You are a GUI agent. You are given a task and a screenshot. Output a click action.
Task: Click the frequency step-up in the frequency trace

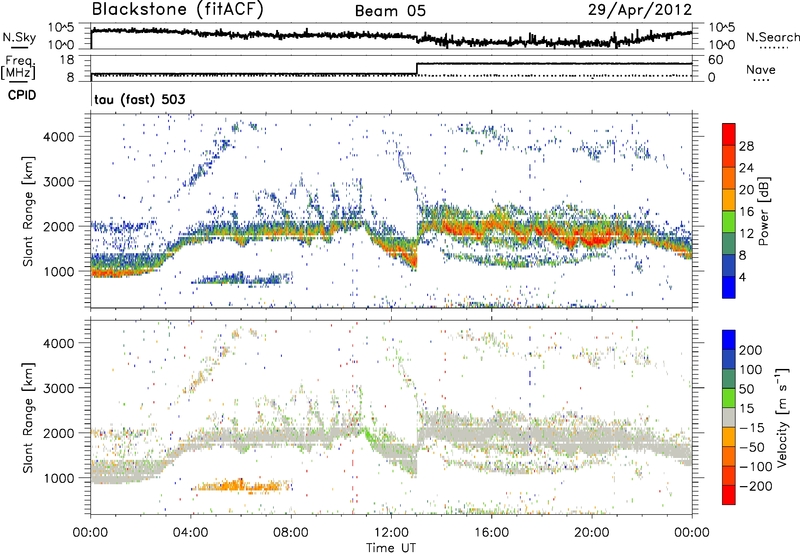tap(417, 69)
